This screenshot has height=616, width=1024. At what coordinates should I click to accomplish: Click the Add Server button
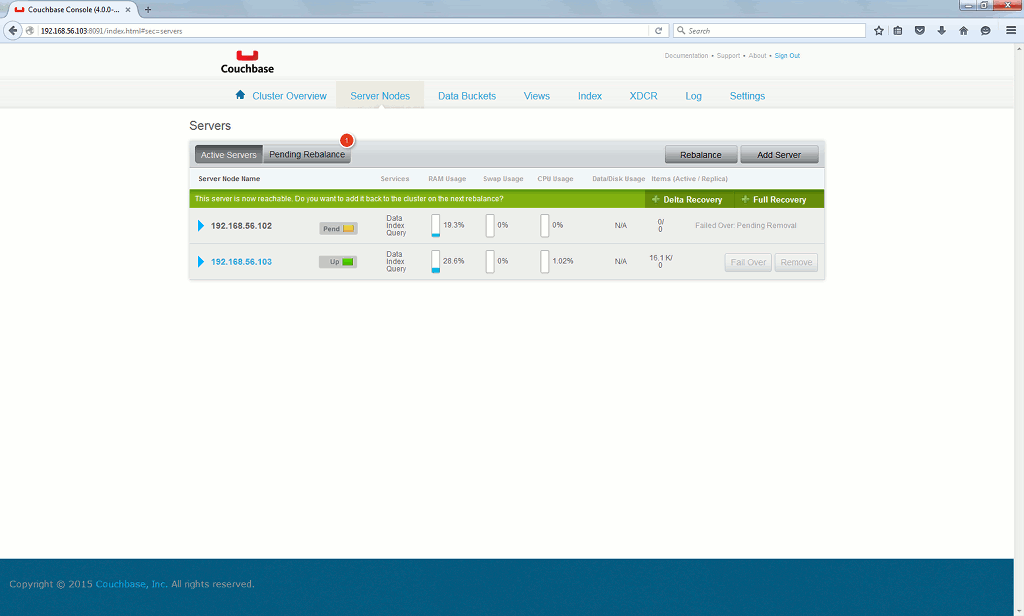[779, 154]
